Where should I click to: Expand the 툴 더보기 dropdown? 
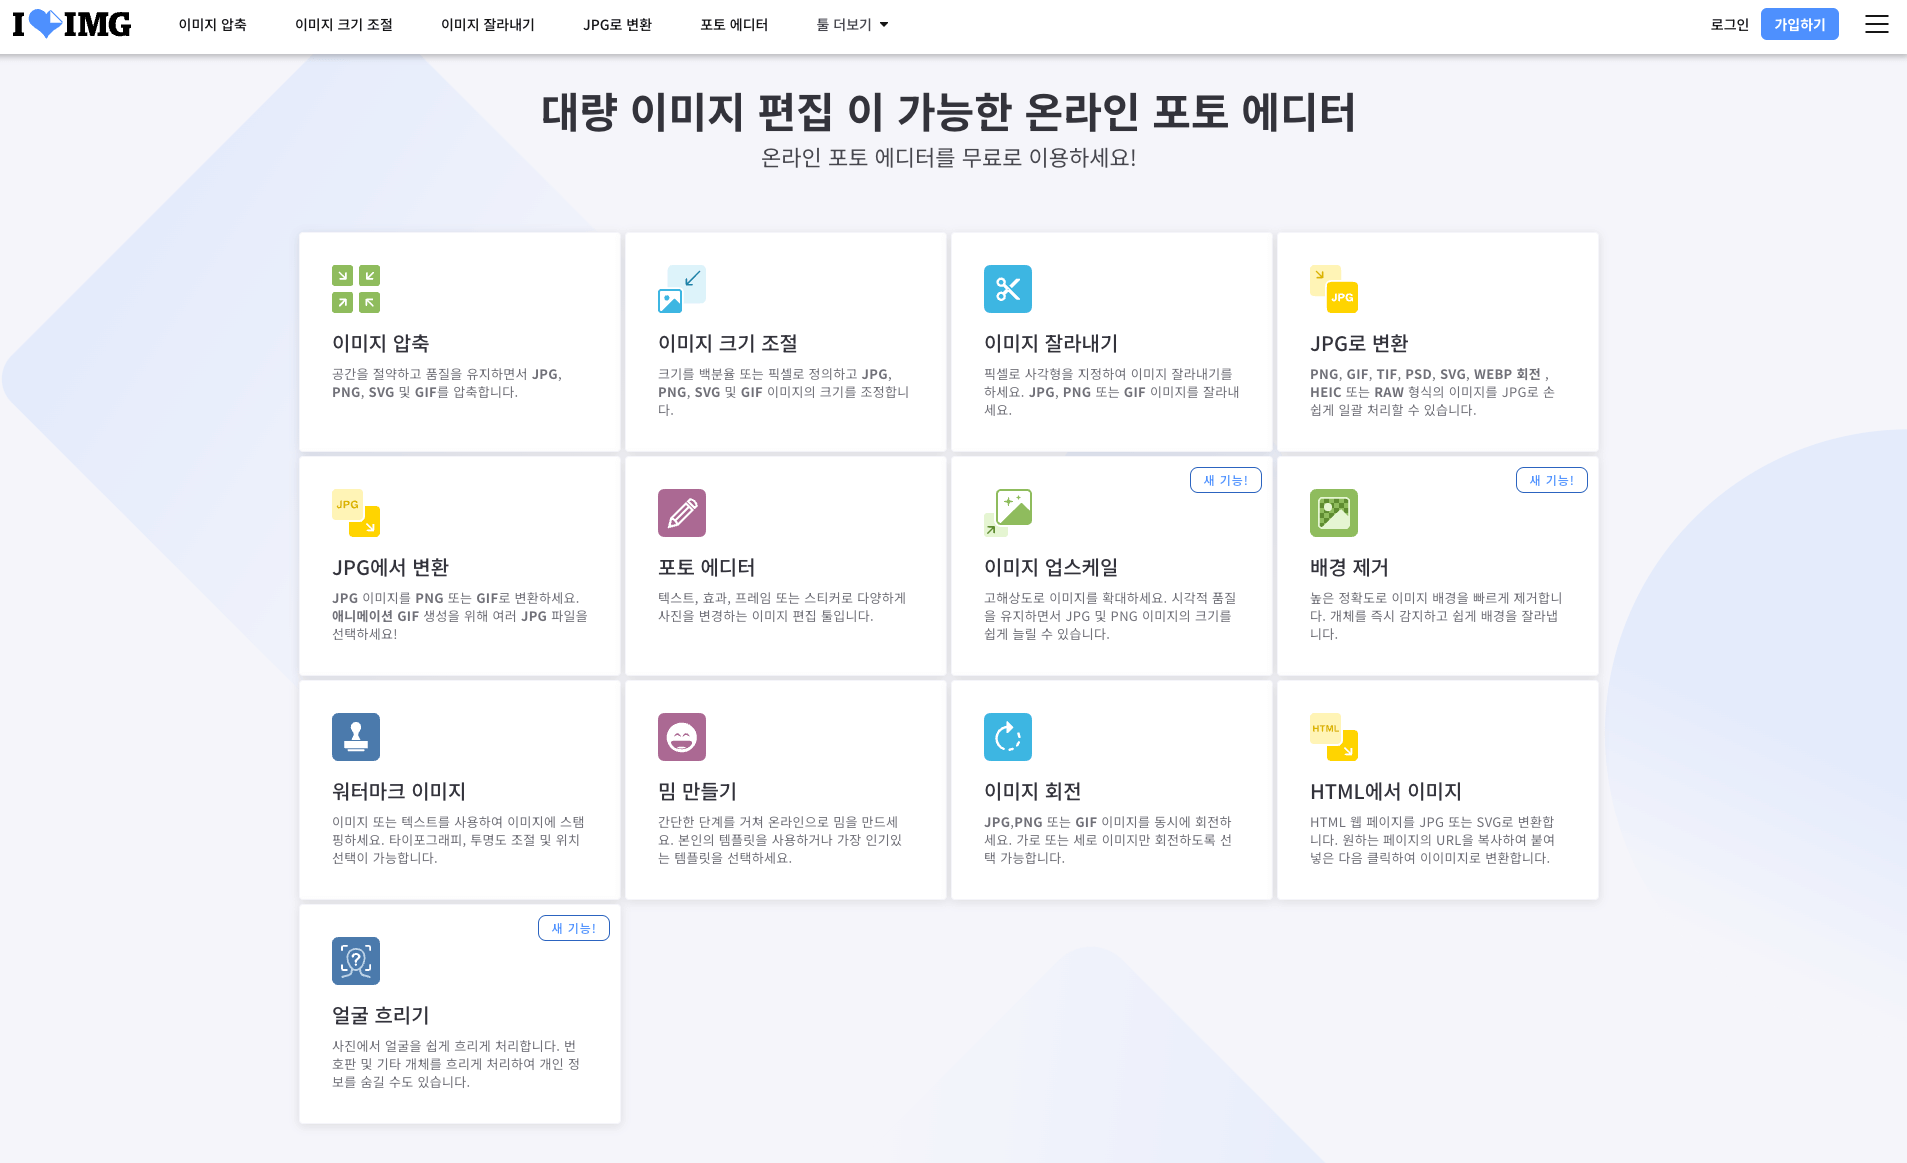(x=850, y=24)
